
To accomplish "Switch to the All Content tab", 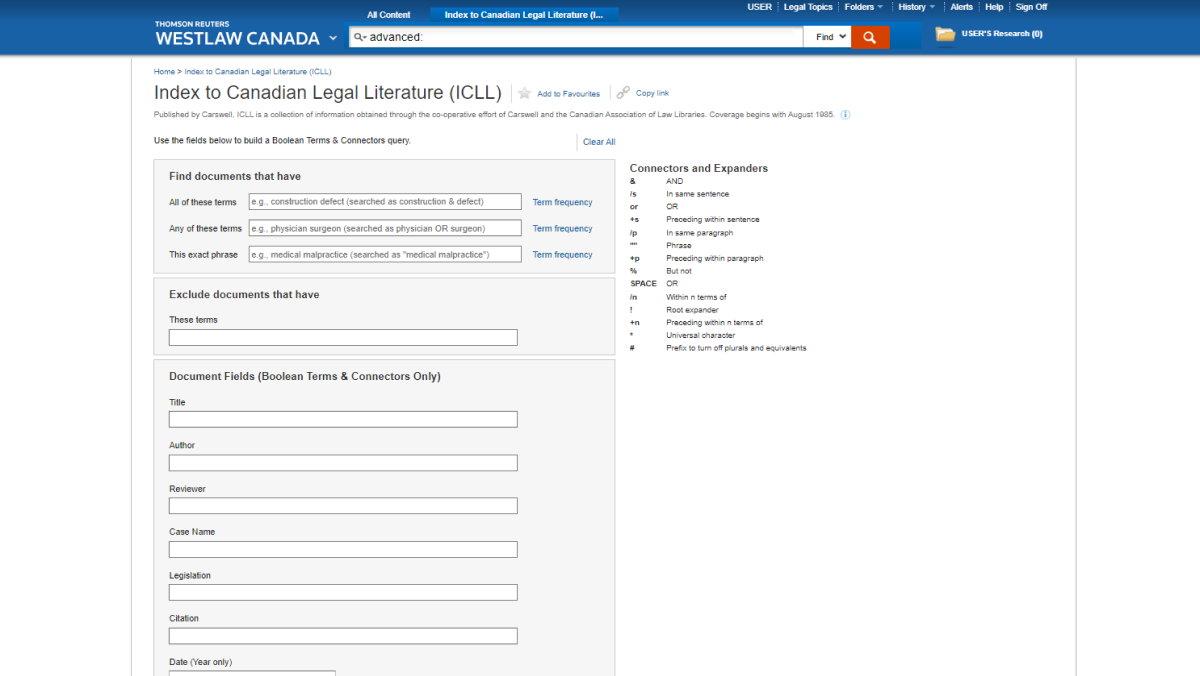I will pos(389,14).
